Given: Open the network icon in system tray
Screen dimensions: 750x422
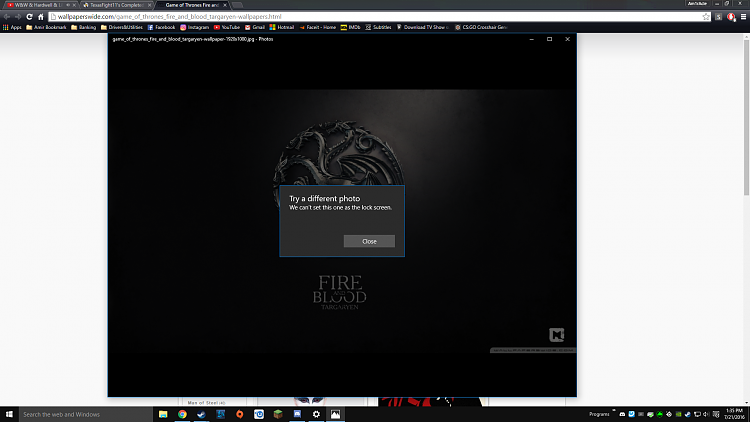Looking at the screenshot, I should coord(697,414).
